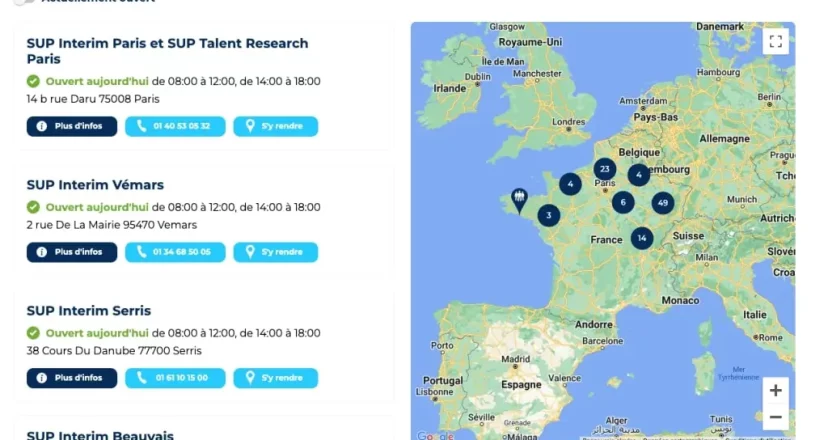
Task: Expand the cluster marker showing 49
Action: click(663, 203)
